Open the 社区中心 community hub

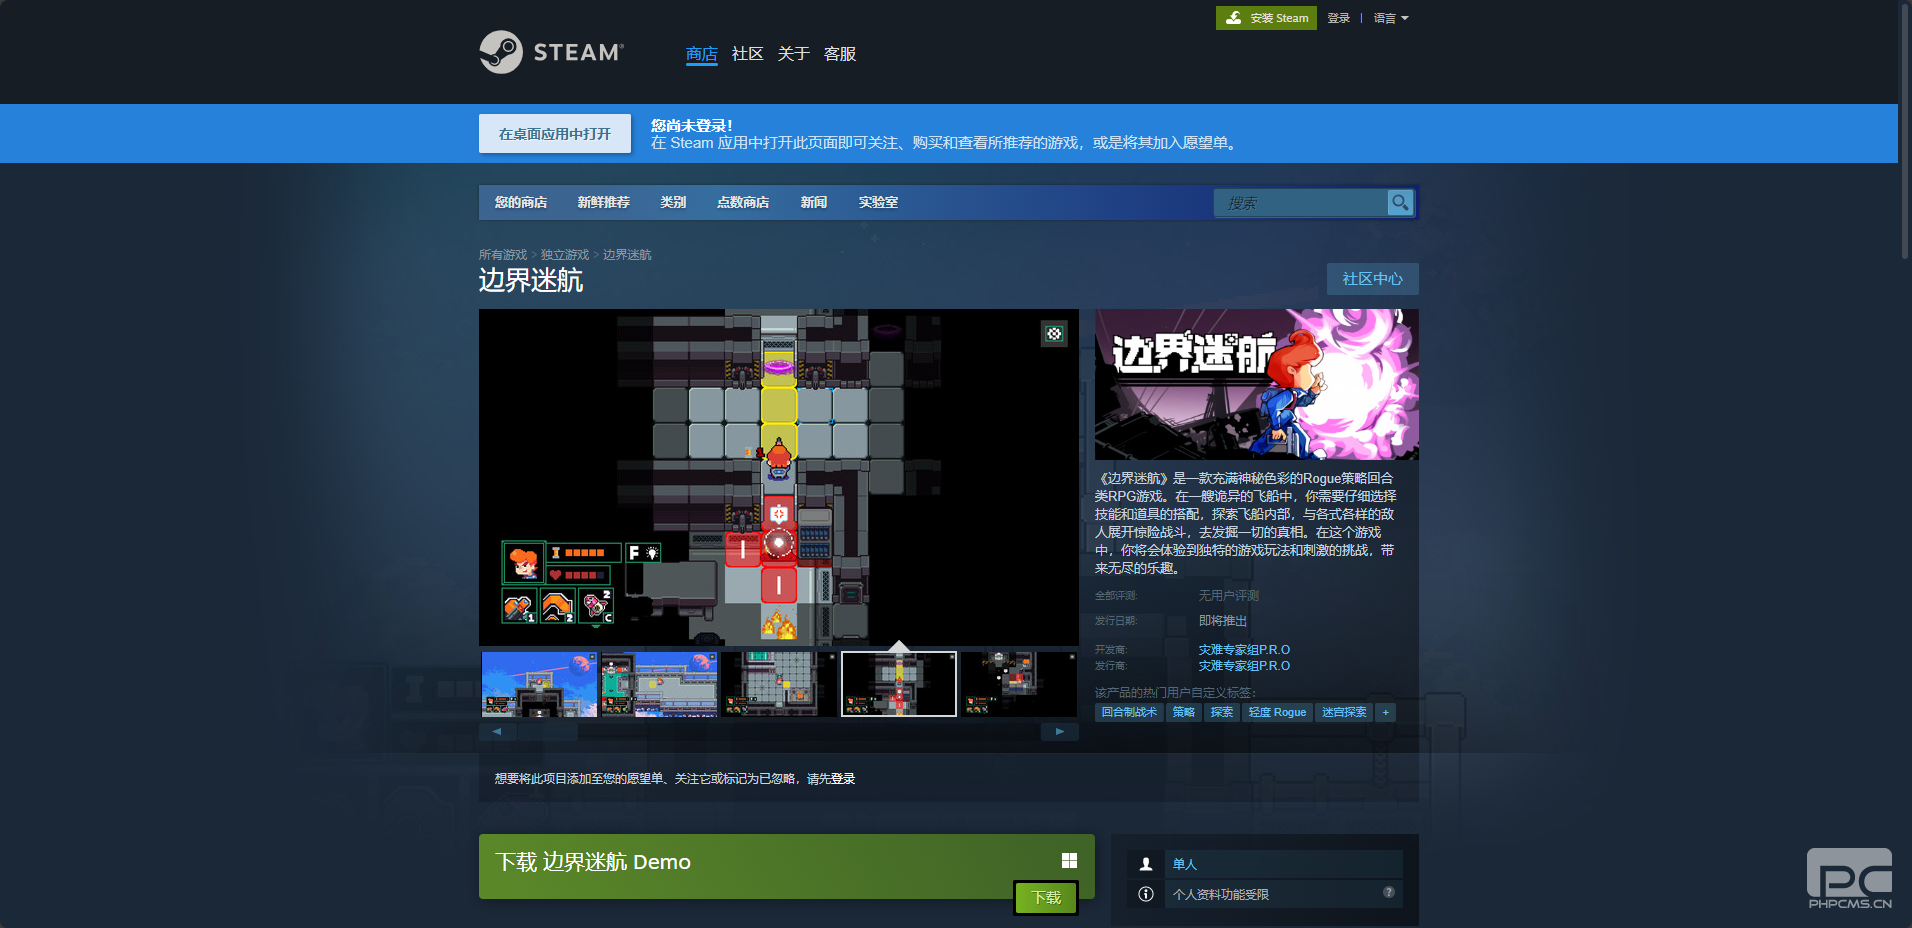[1373, 279]
